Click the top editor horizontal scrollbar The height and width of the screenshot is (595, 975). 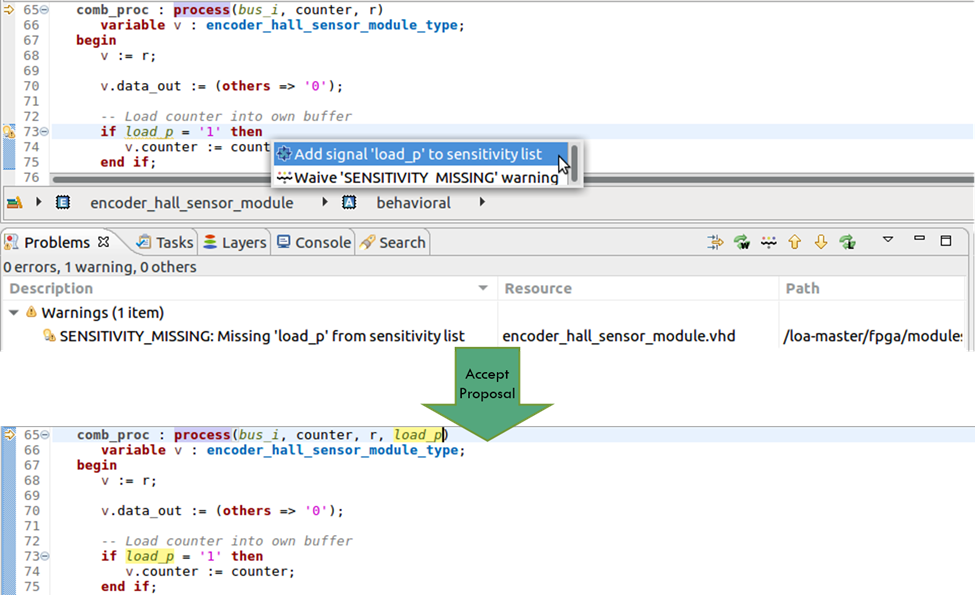[x=511, y=179]
